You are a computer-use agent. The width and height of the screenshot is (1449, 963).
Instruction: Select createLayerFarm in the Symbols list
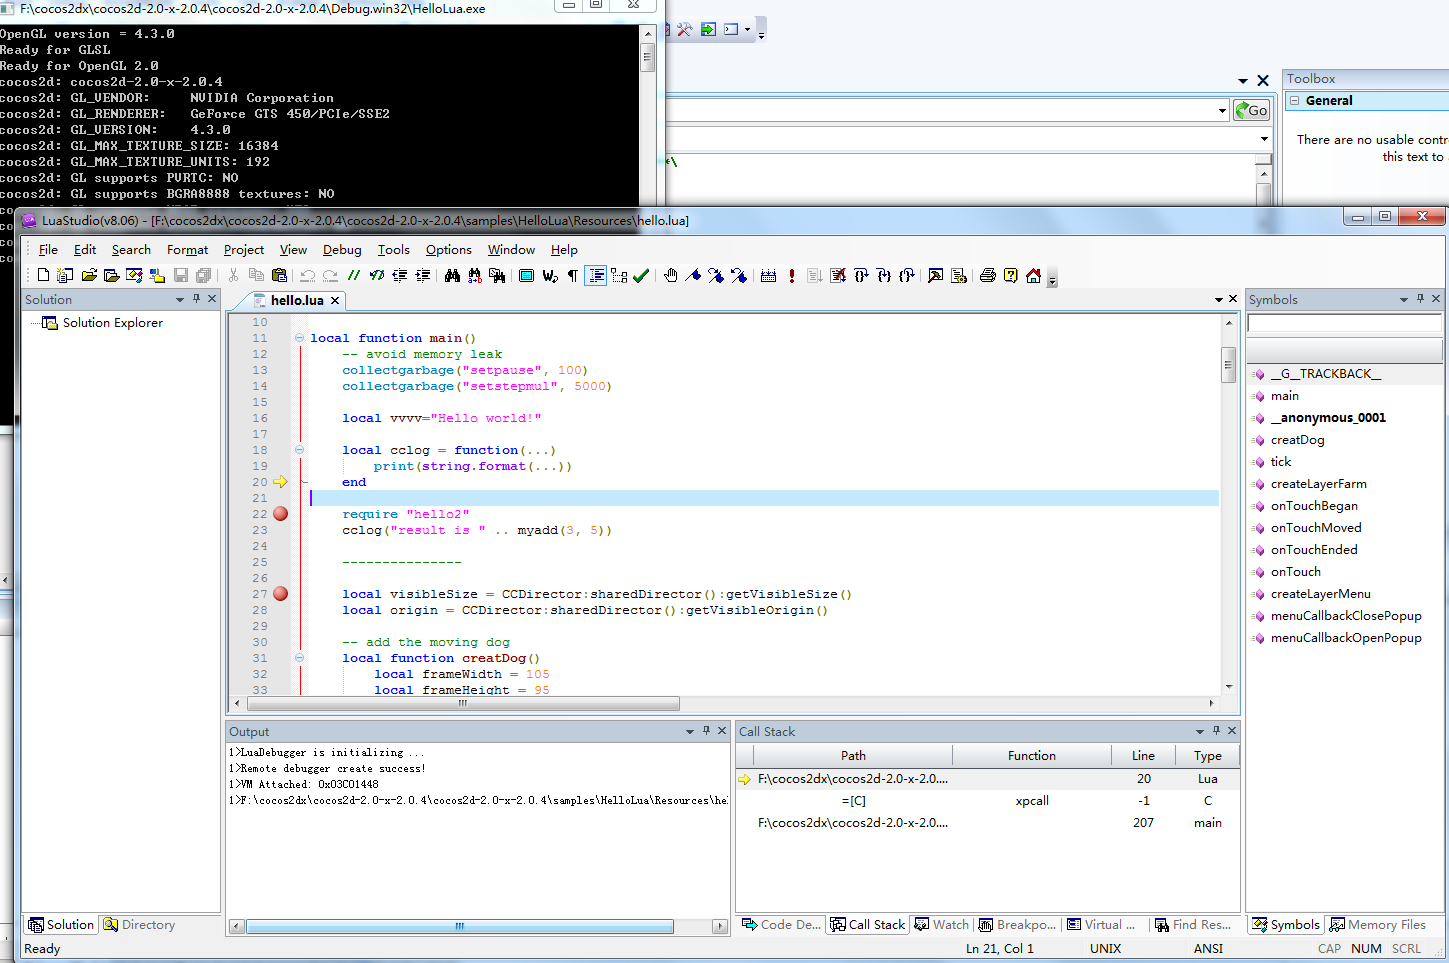(1318, 484)
